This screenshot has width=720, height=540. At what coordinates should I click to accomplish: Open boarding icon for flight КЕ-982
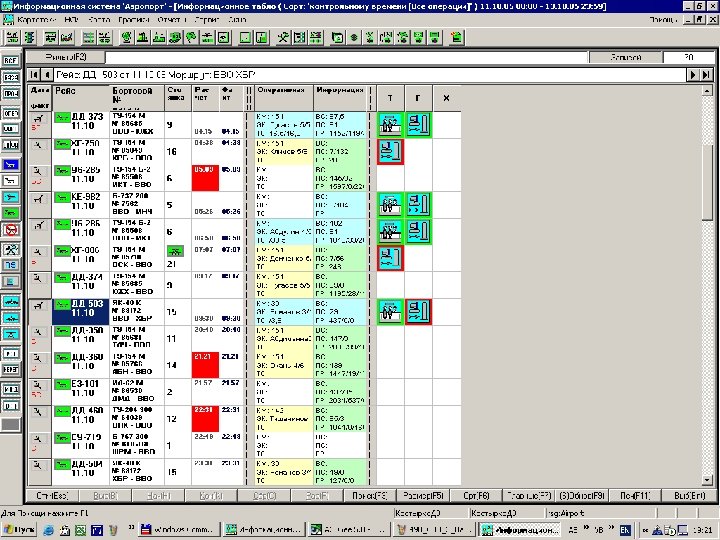[418, 205]
